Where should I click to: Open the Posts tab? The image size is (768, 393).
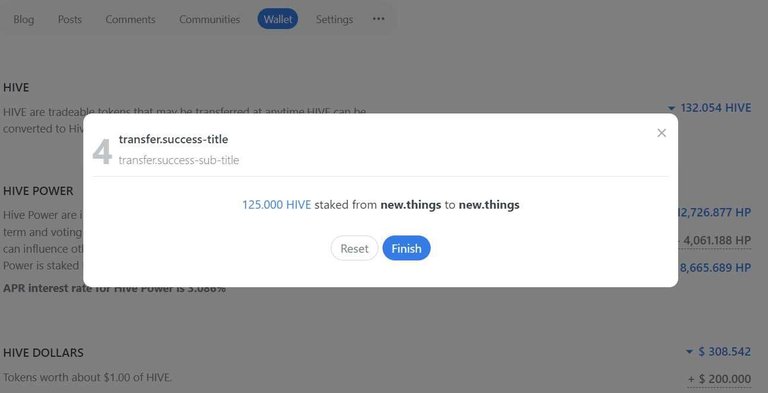click(70, 20)
